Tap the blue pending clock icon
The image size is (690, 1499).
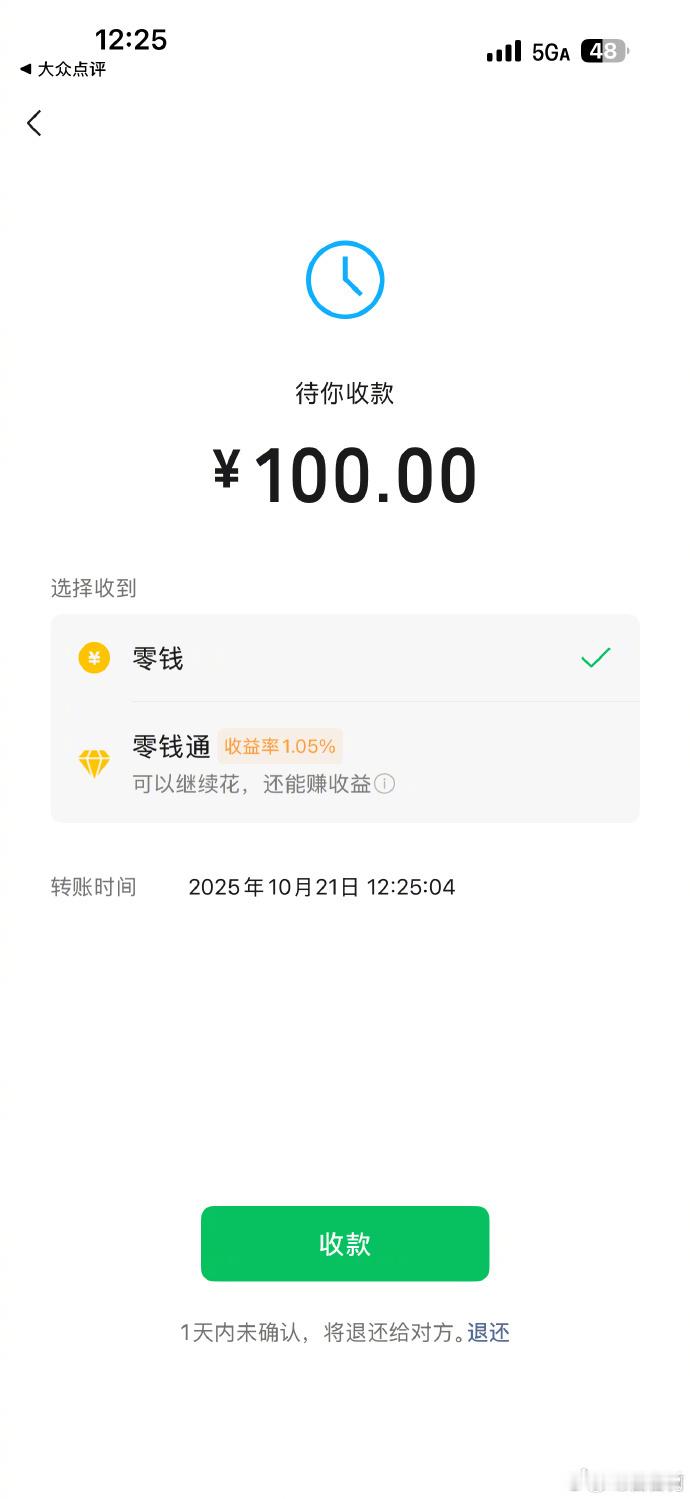[345, 280]
